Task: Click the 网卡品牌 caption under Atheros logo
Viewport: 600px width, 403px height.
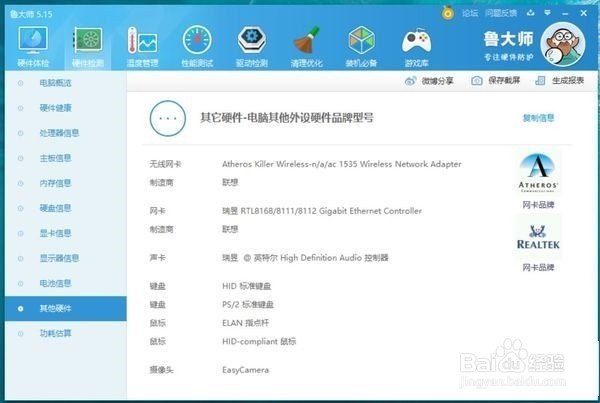Action: pos(538,205)
